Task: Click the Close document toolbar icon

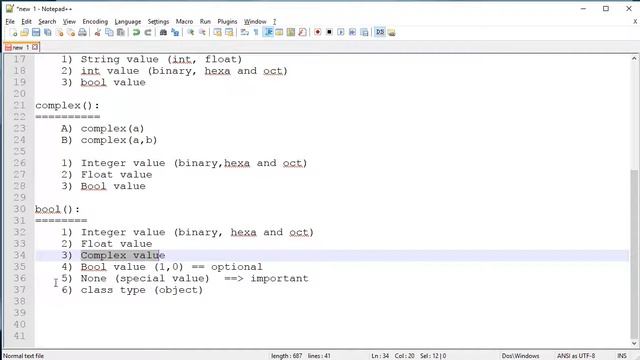Action: pos(60,32)
